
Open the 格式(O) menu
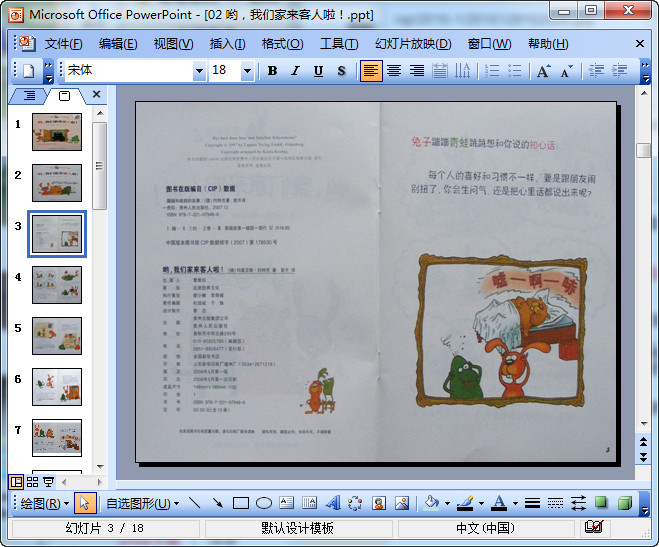pos(282,44)
